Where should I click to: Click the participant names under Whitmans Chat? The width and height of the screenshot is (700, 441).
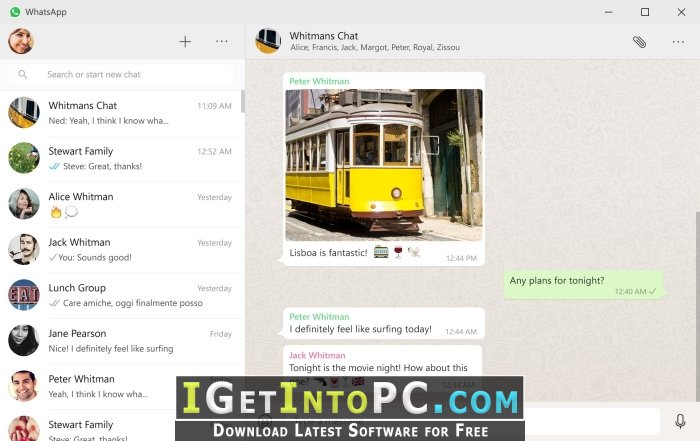[x=375, y=47]
